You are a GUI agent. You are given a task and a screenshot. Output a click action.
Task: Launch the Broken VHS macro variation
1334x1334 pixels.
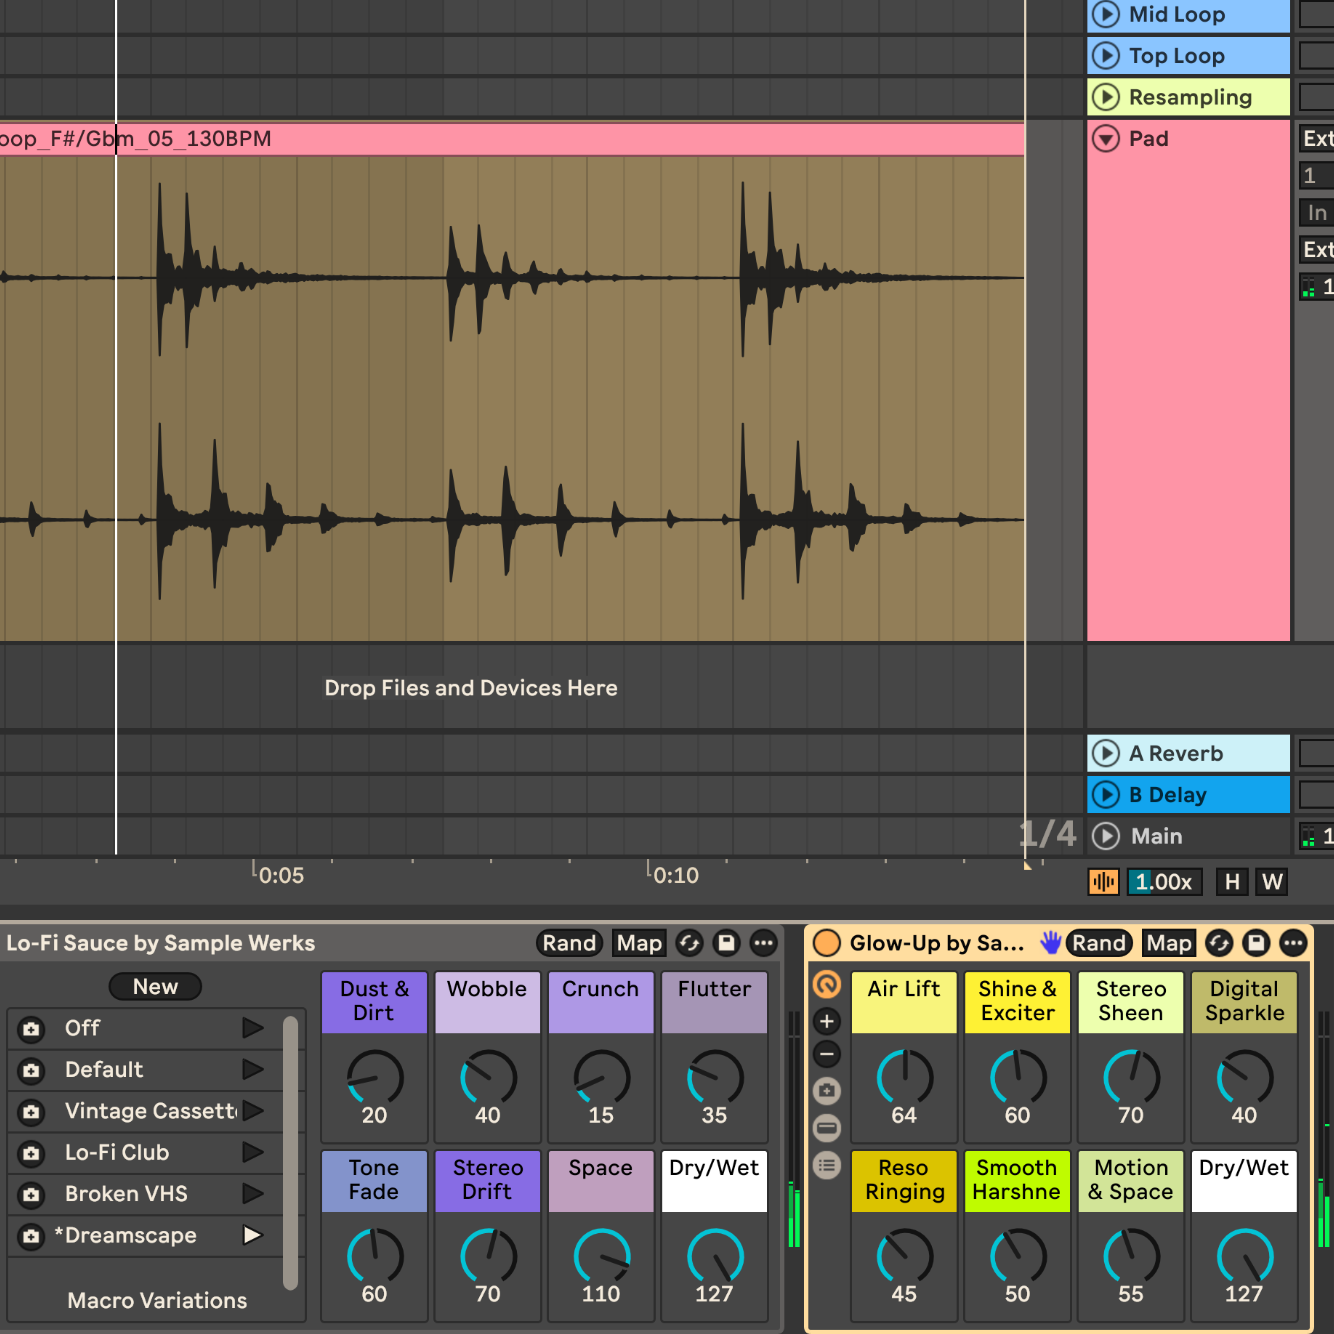(252, 1194)
